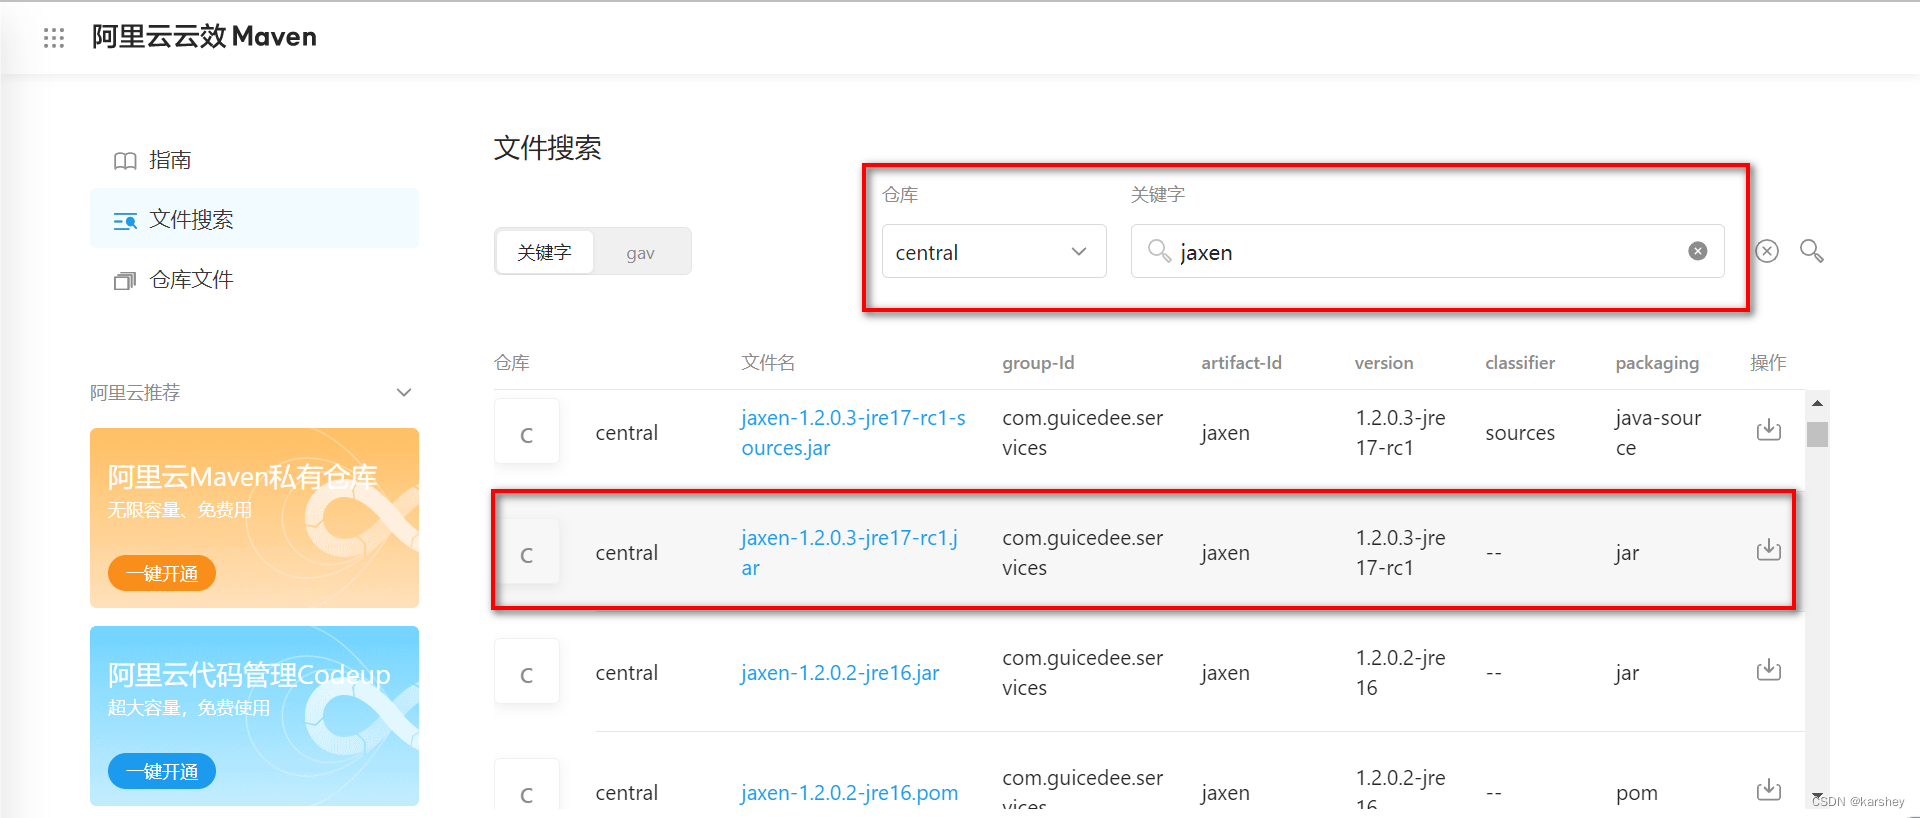
Task: Download the jaxen-1.2.0.2-jre16.pom file
Action: pyautogui.click(x=1769, y=790)
